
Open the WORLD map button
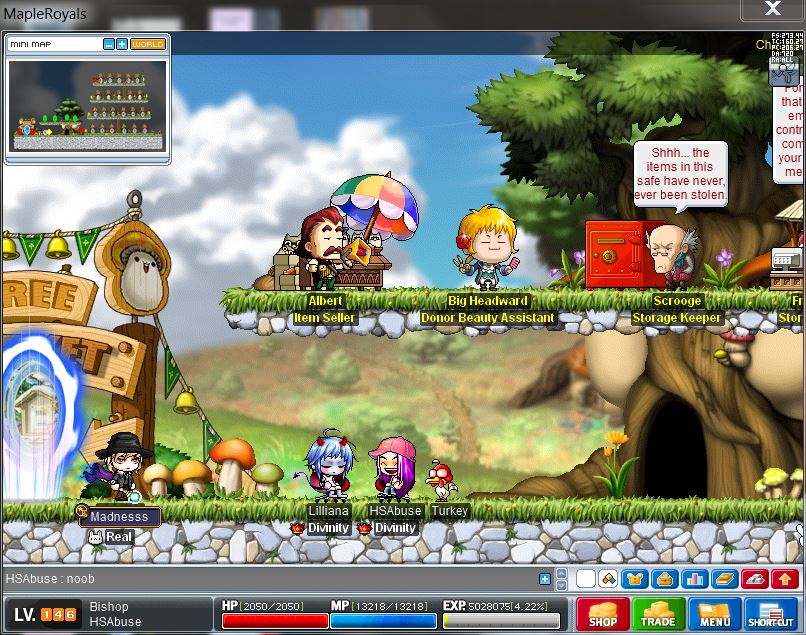pos(148,44)
